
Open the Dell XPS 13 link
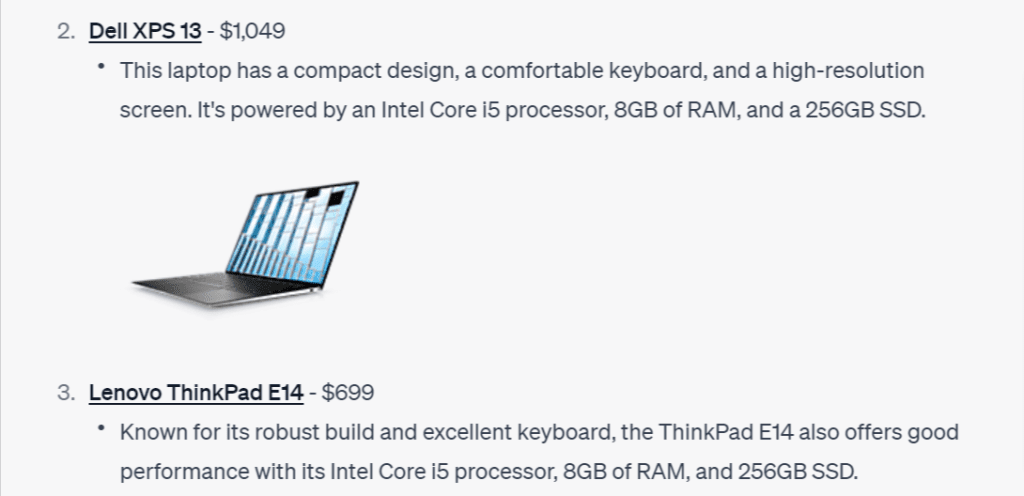145,31
